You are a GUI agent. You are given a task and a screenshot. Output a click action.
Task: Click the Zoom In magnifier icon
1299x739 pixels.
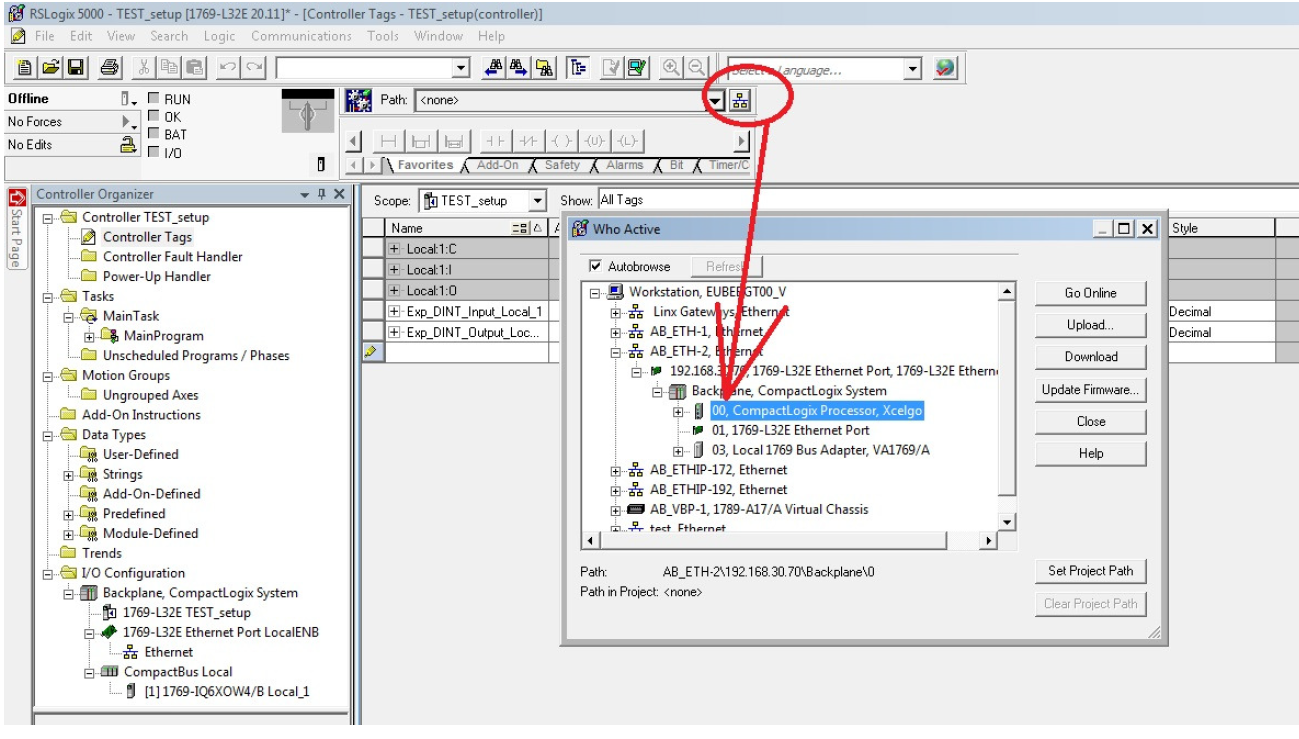pyautogui.click(x=669, y=69)
